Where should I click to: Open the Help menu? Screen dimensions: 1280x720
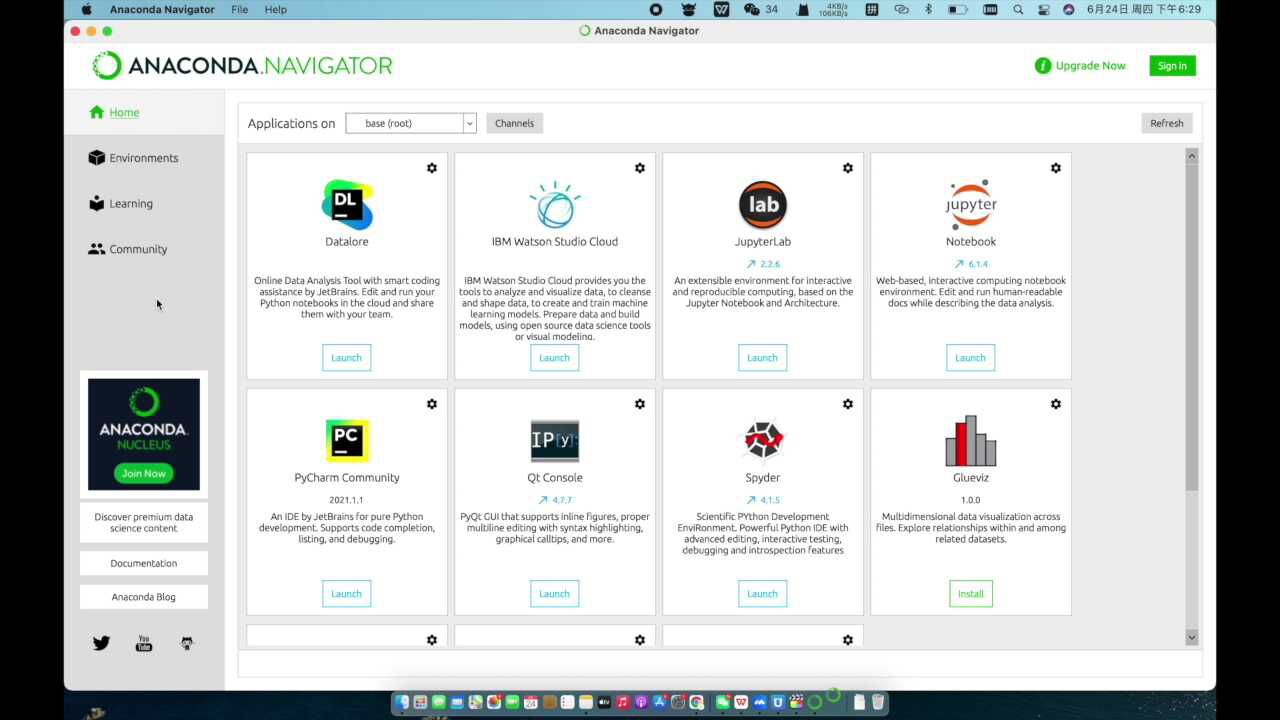pos(275,9)
